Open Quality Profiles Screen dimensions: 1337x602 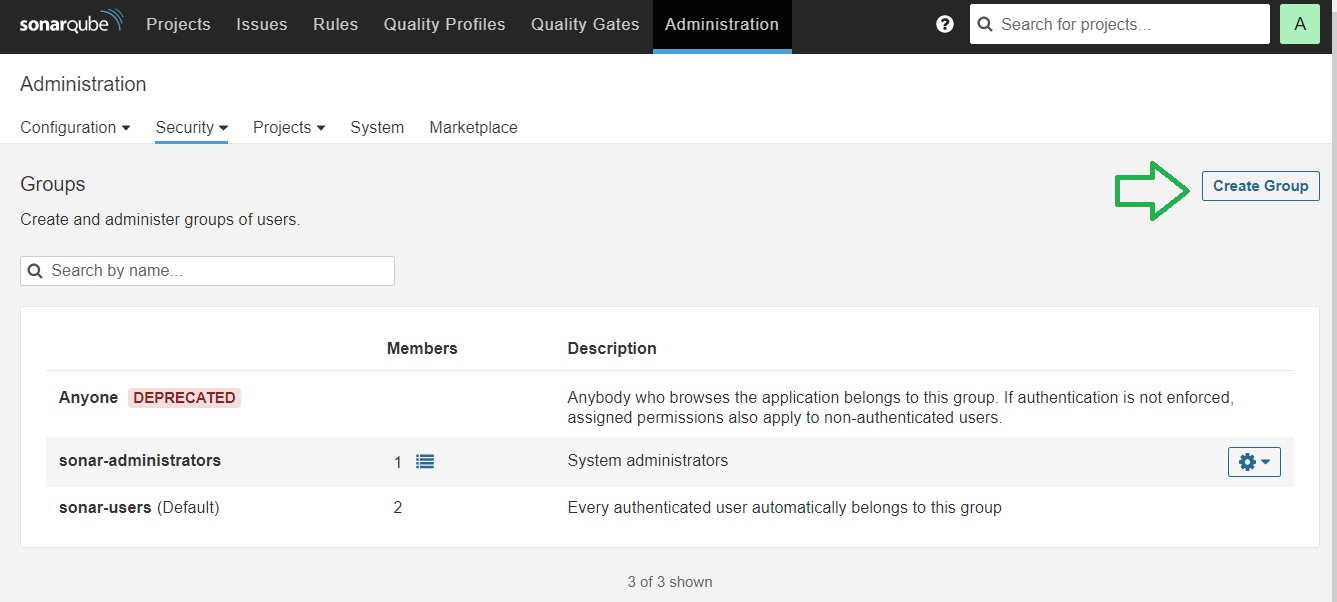pos(444,25)
